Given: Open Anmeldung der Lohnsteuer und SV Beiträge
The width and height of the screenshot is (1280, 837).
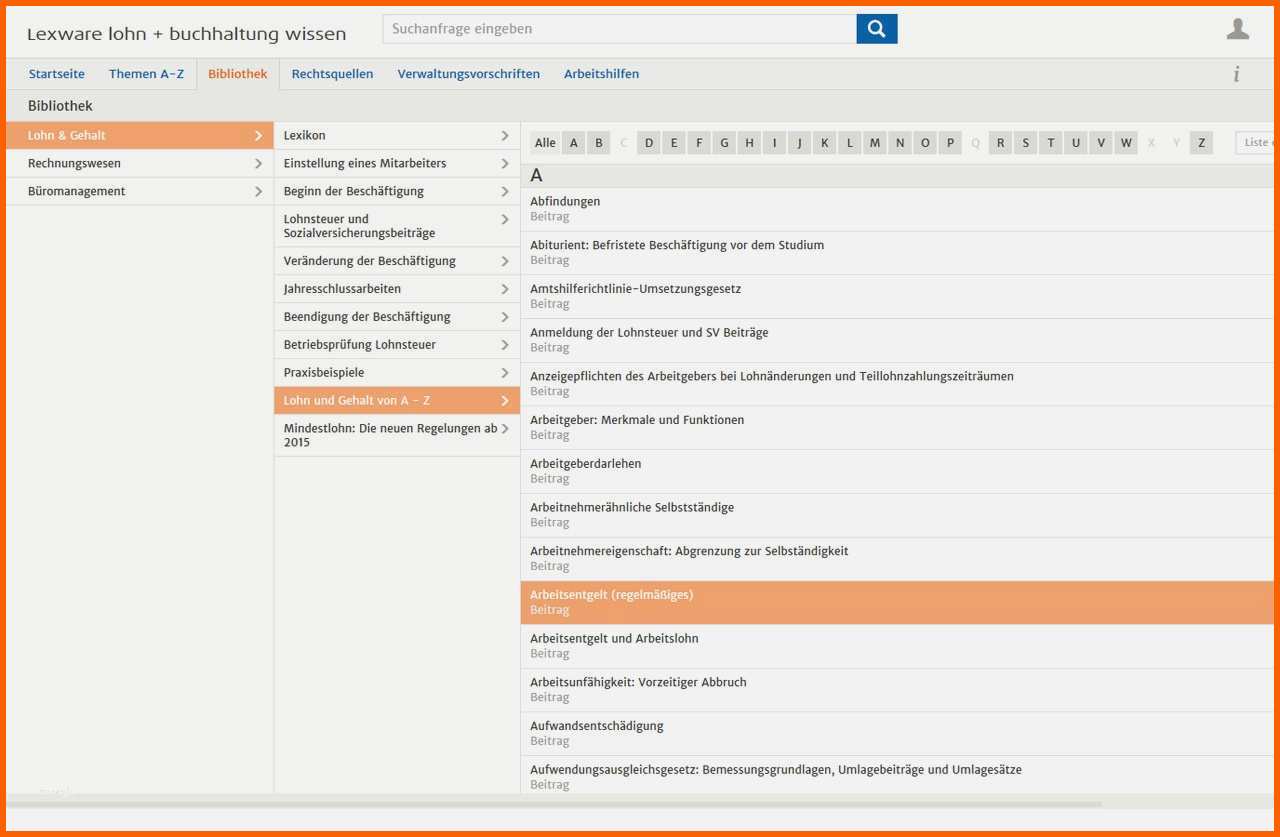Looking at the screenshot, I should click(x=897, y=340).
